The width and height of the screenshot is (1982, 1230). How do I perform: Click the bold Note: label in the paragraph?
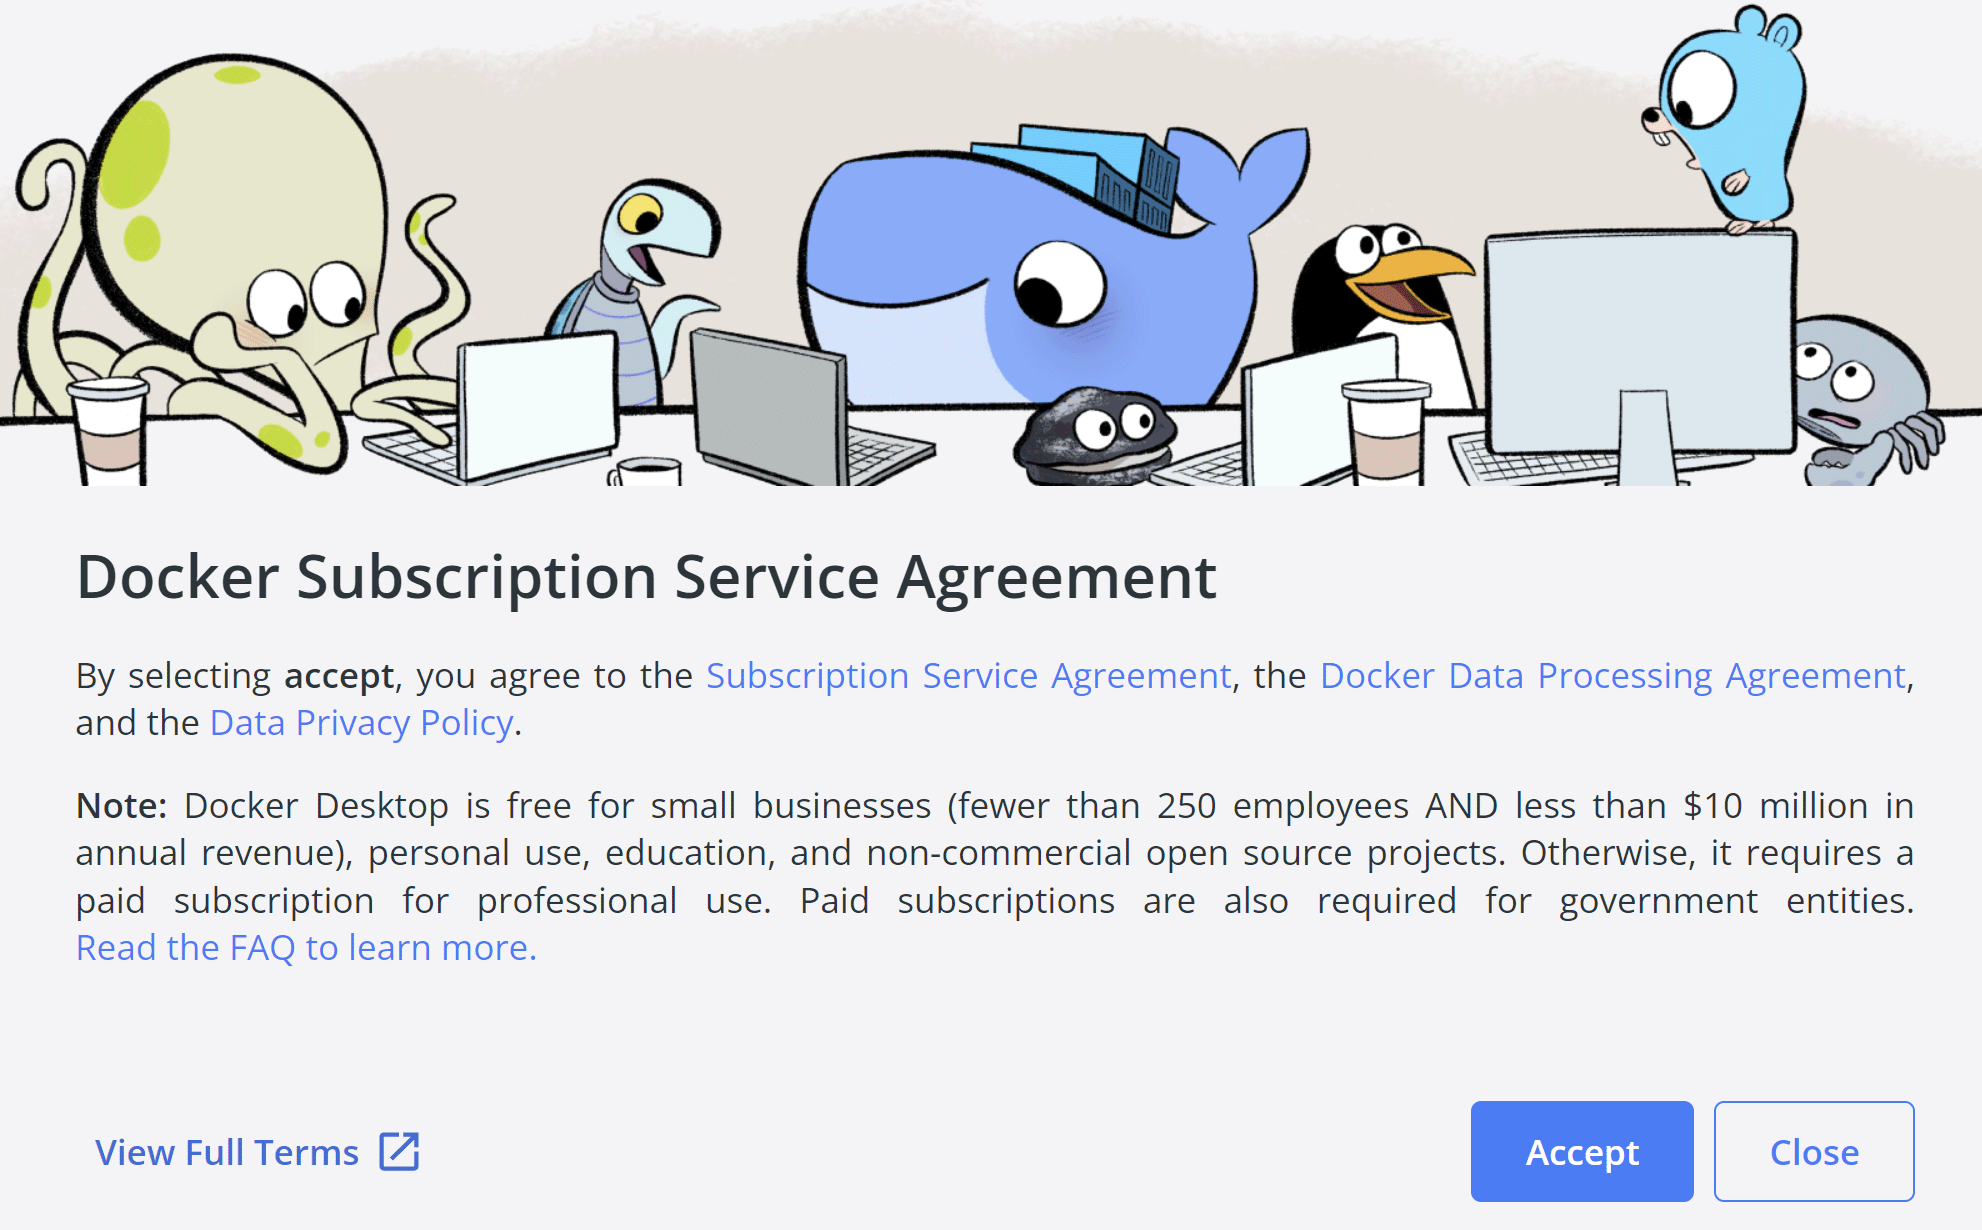[x=121, y=806]
